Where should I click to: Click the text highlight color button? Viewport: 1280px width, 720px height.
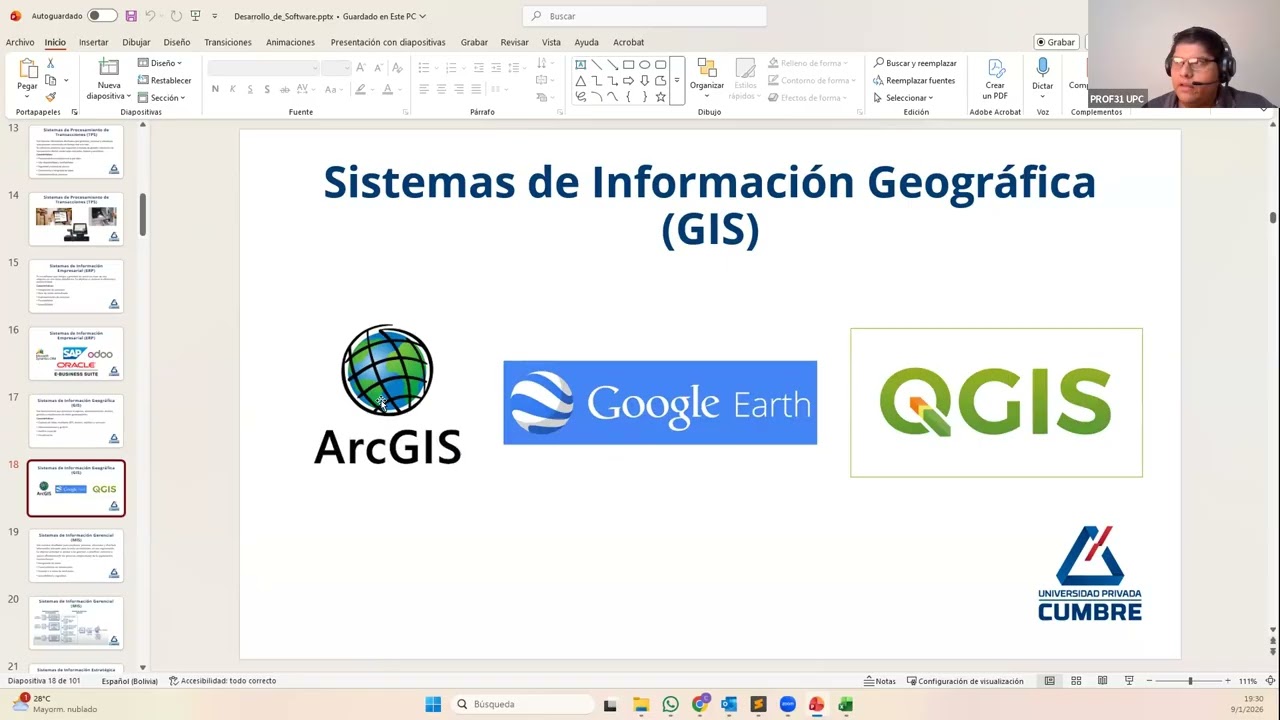coord(360,89)
